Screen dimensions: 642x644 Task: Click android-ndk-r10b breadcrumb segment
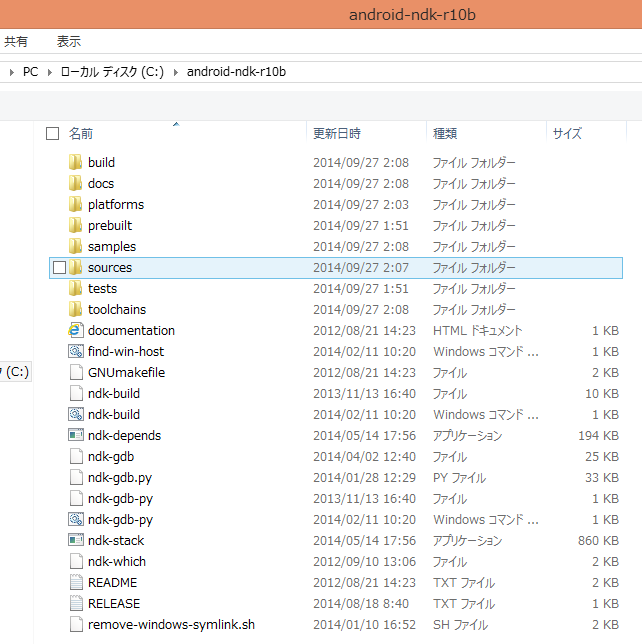(236, 72)
